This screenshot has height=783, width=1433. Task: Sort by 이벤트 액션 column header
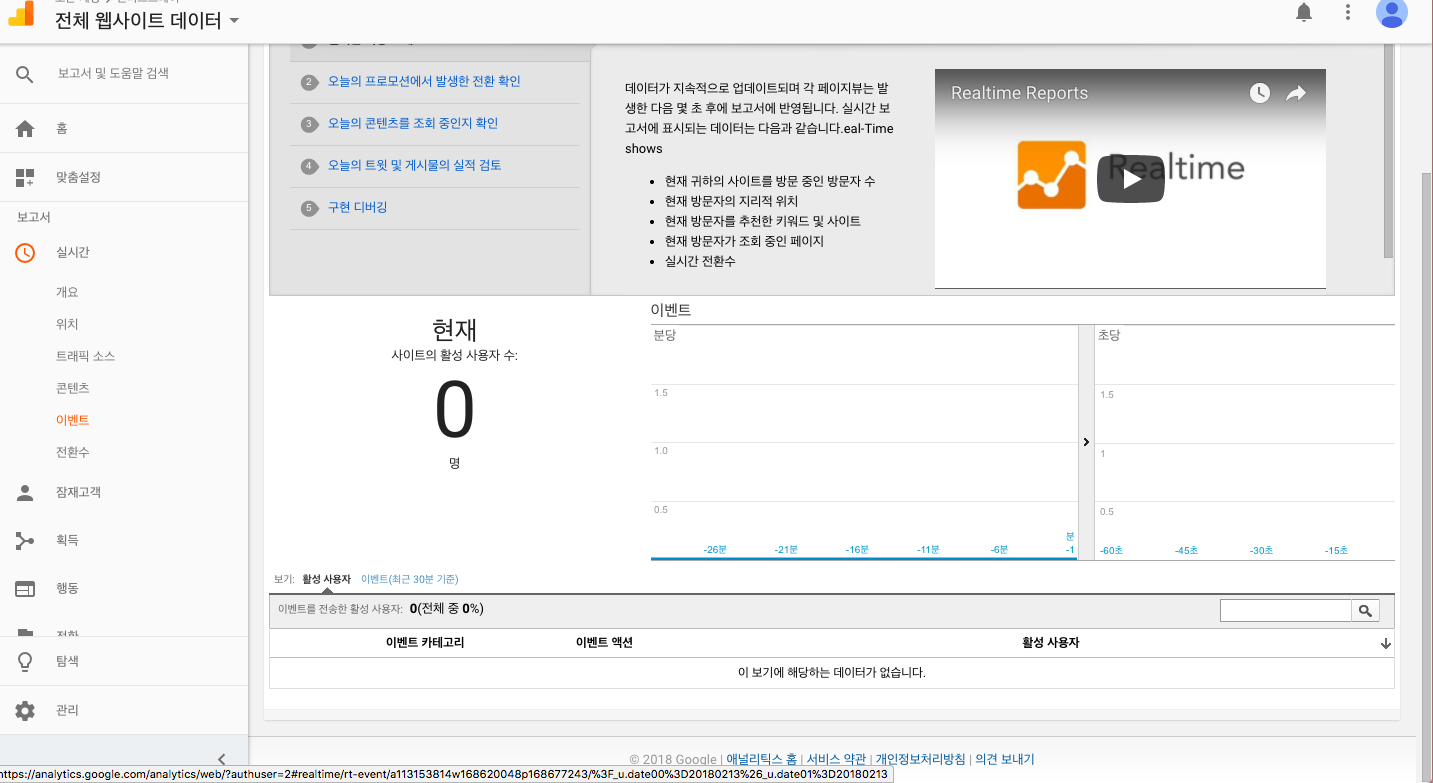click(604, 643)
